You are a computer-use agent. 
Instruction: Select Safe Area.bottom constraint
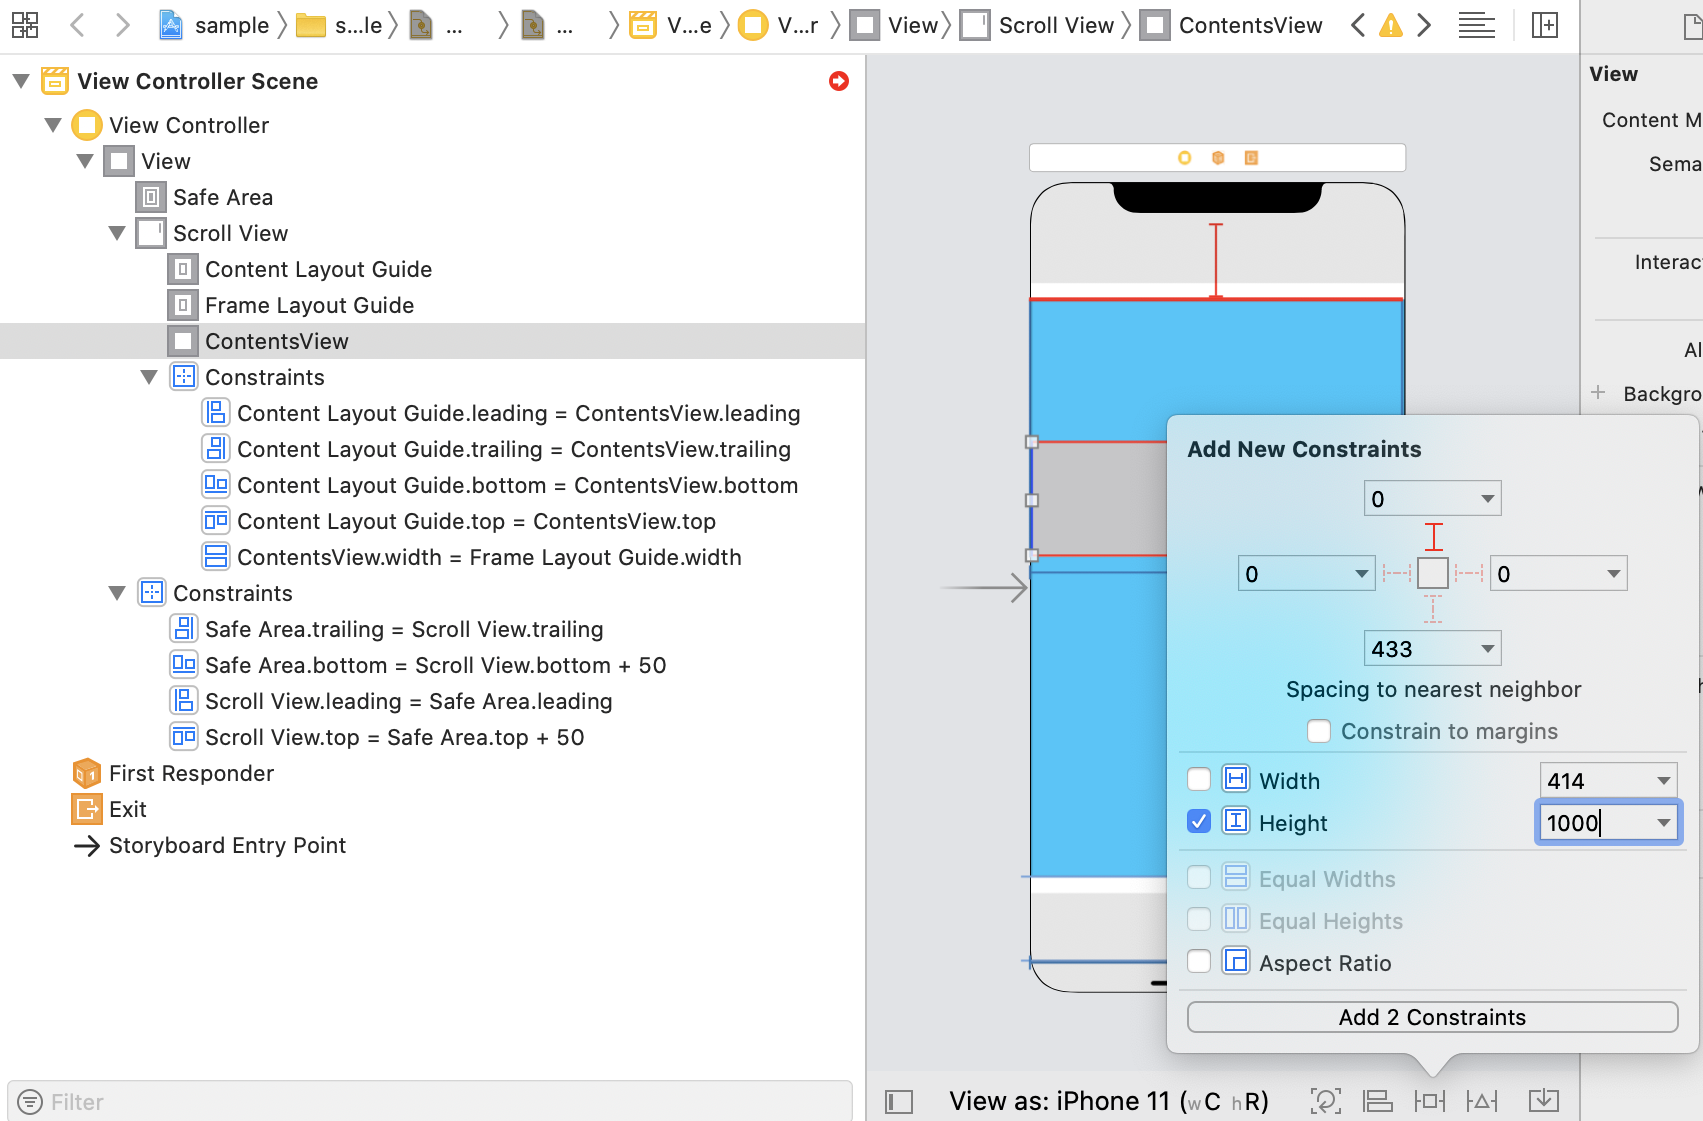click(419, 665)
